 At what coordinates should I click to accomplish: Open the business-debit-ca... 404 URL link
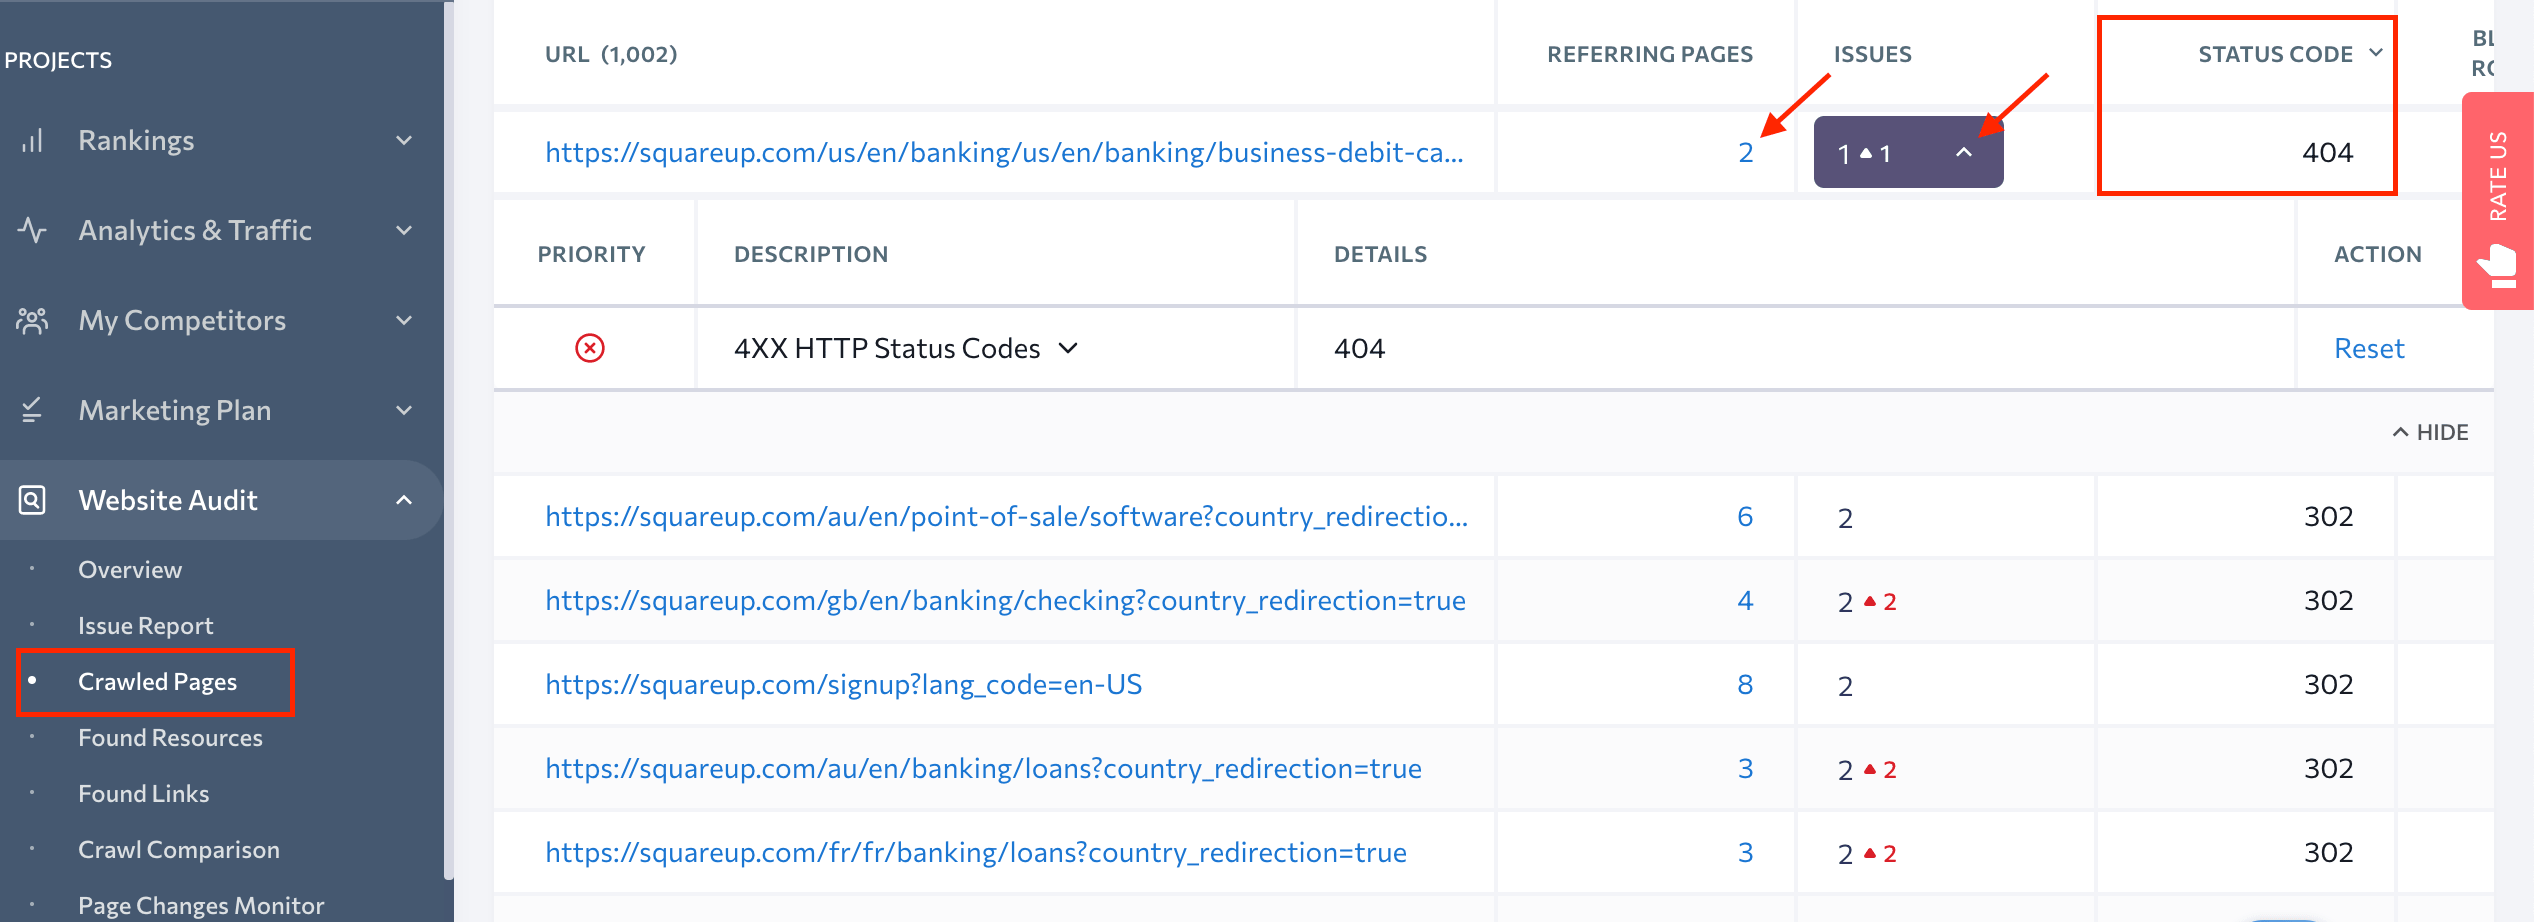(x=1004, y=152)
